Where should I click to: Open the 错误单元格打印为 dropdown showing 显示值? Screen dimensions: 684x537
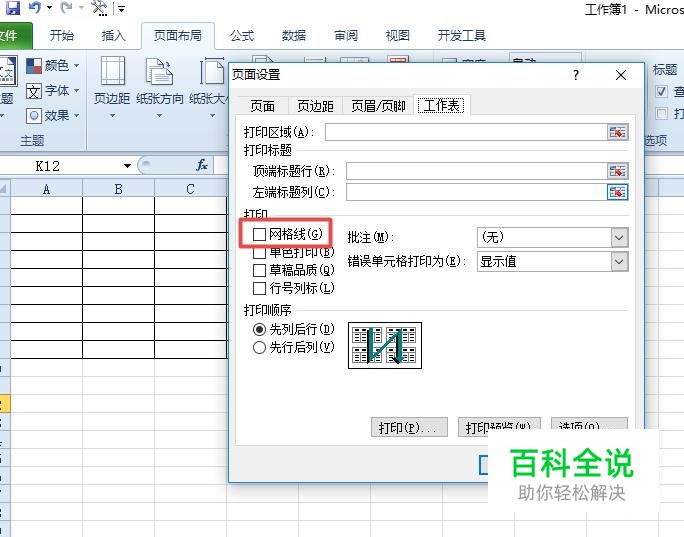coord(553,262)
